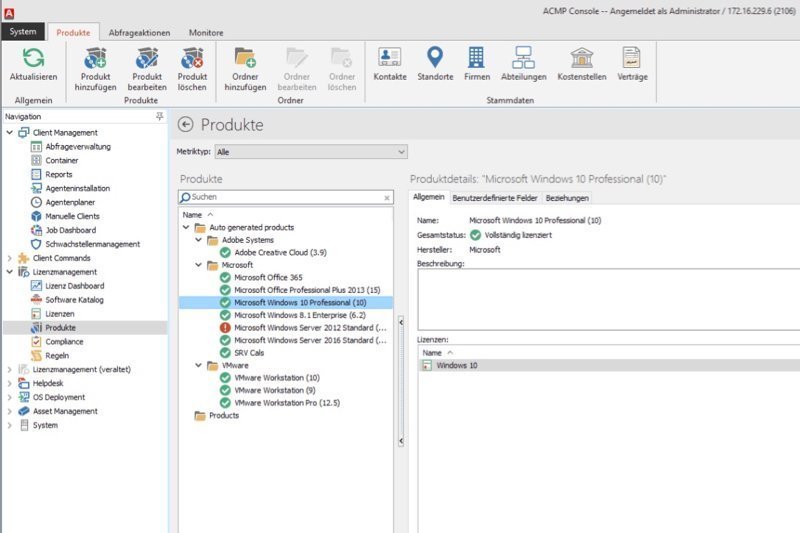The height and width of the screenshot is (533, 800).
Task: Clear the product search field with X
Action: pyautogui.click(x=387, y=197)
